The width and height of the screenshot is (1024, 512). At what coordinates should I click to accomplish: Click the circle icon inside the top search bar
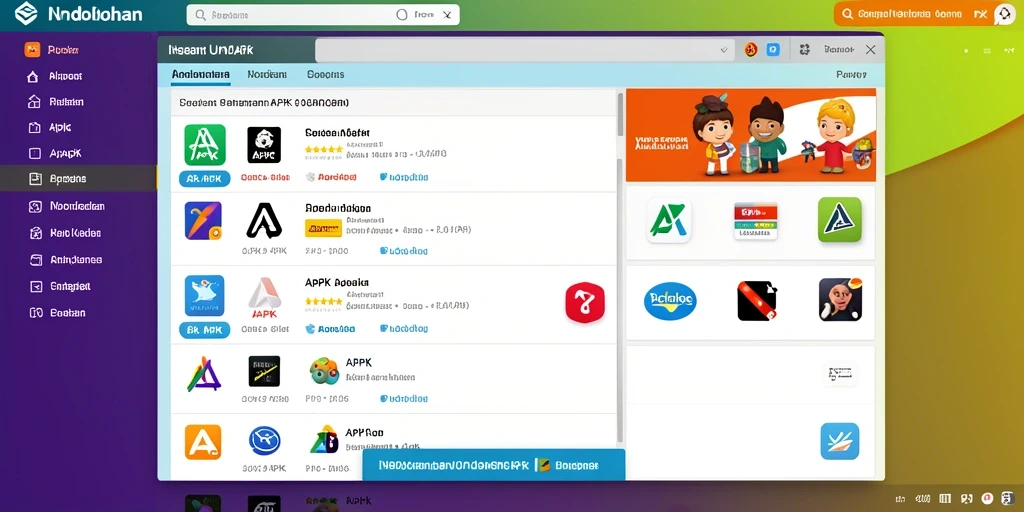402,14
